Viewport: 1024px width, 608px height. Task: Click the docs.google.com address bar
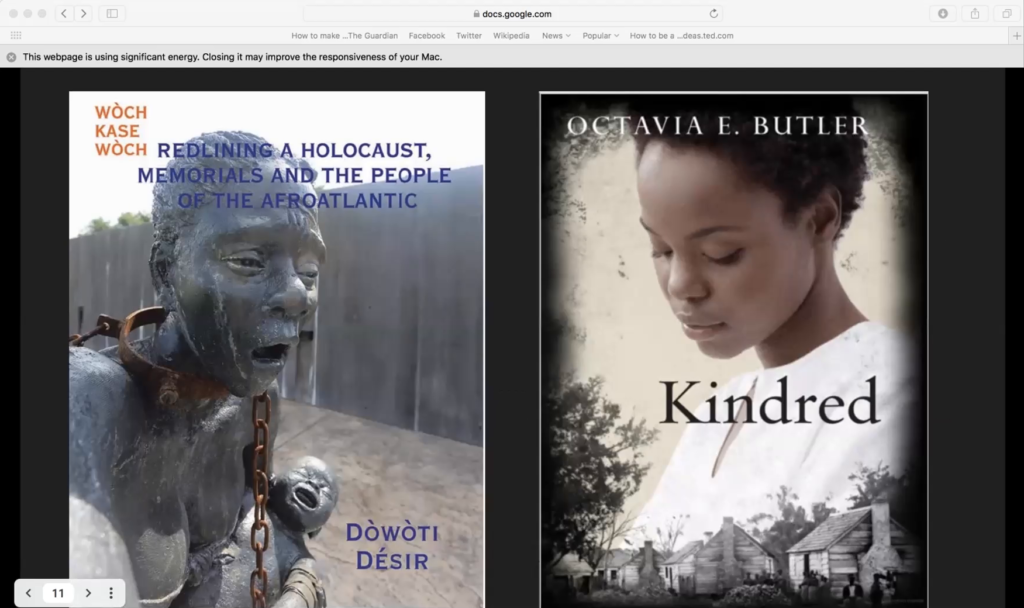coord(513,13)
